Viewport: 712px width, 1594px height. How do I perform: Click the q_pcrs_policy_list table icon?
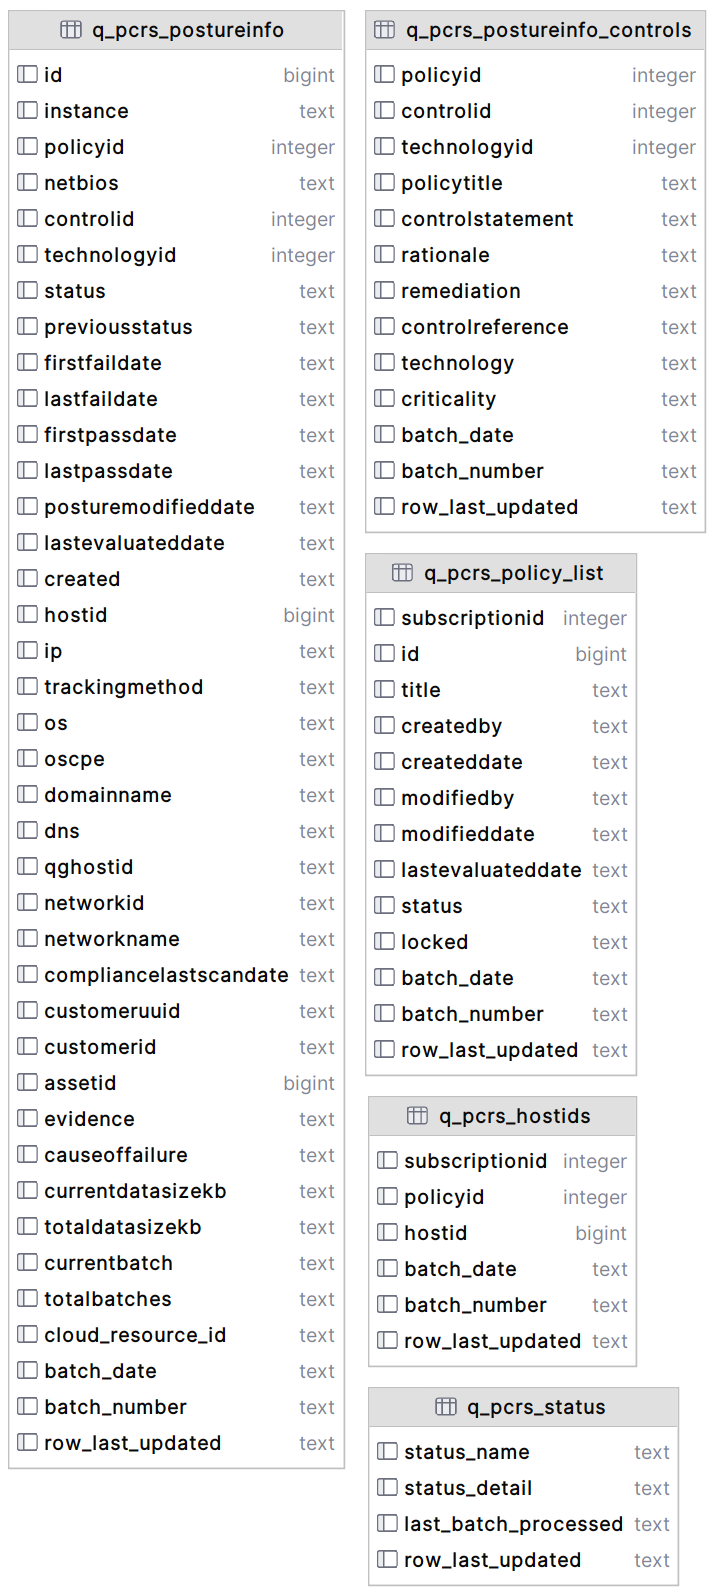click(x=402, y=573)
